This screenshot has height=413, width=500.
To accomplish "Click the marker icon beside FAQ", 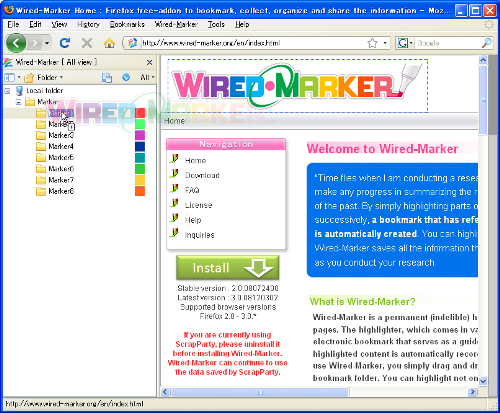I will (x=174, y=188).
